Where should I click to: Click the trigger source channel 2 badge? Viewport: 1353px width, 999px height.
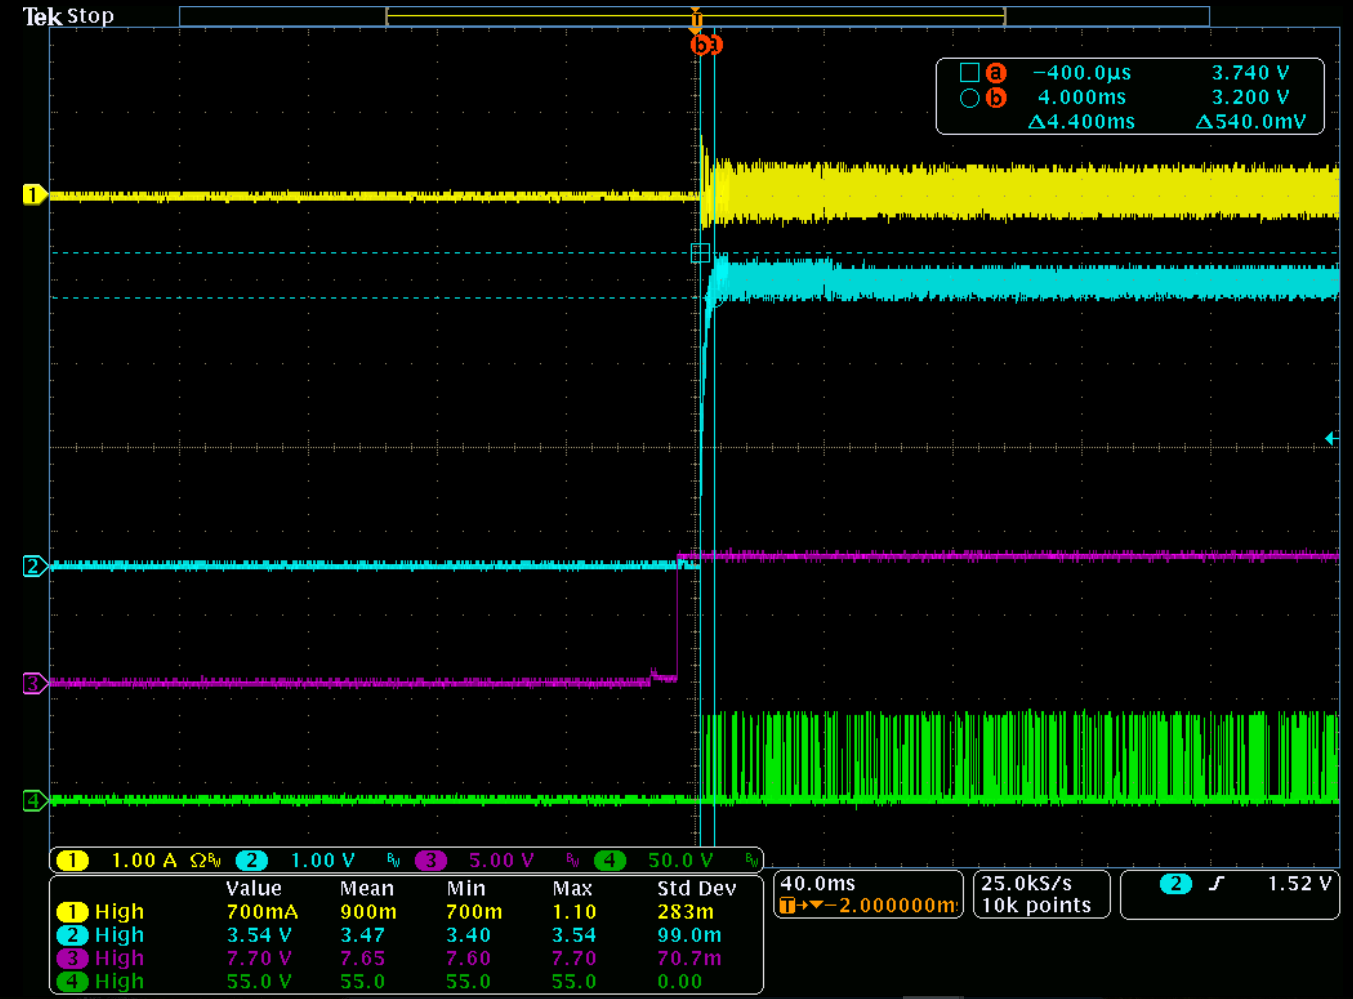[x=1176, y=883]
